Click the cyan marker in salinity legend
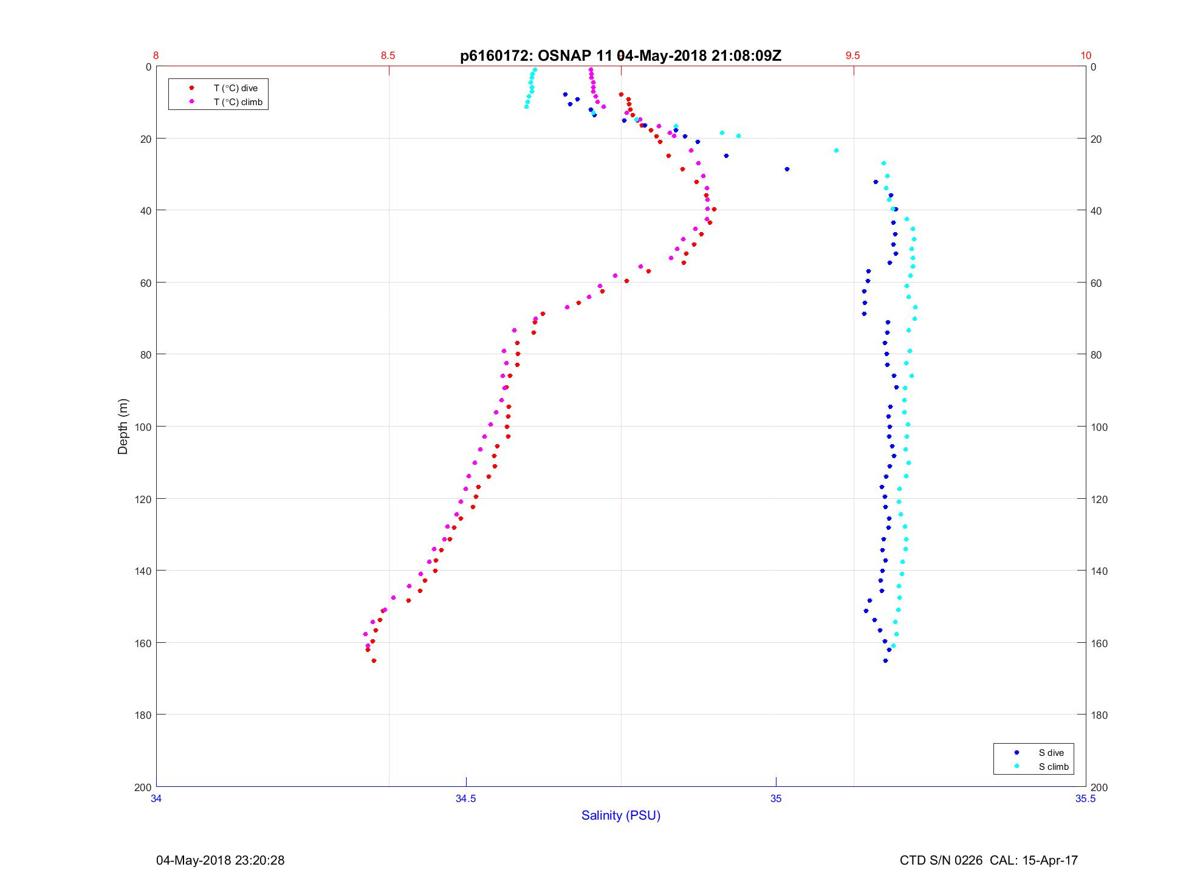 (1017, 766)
